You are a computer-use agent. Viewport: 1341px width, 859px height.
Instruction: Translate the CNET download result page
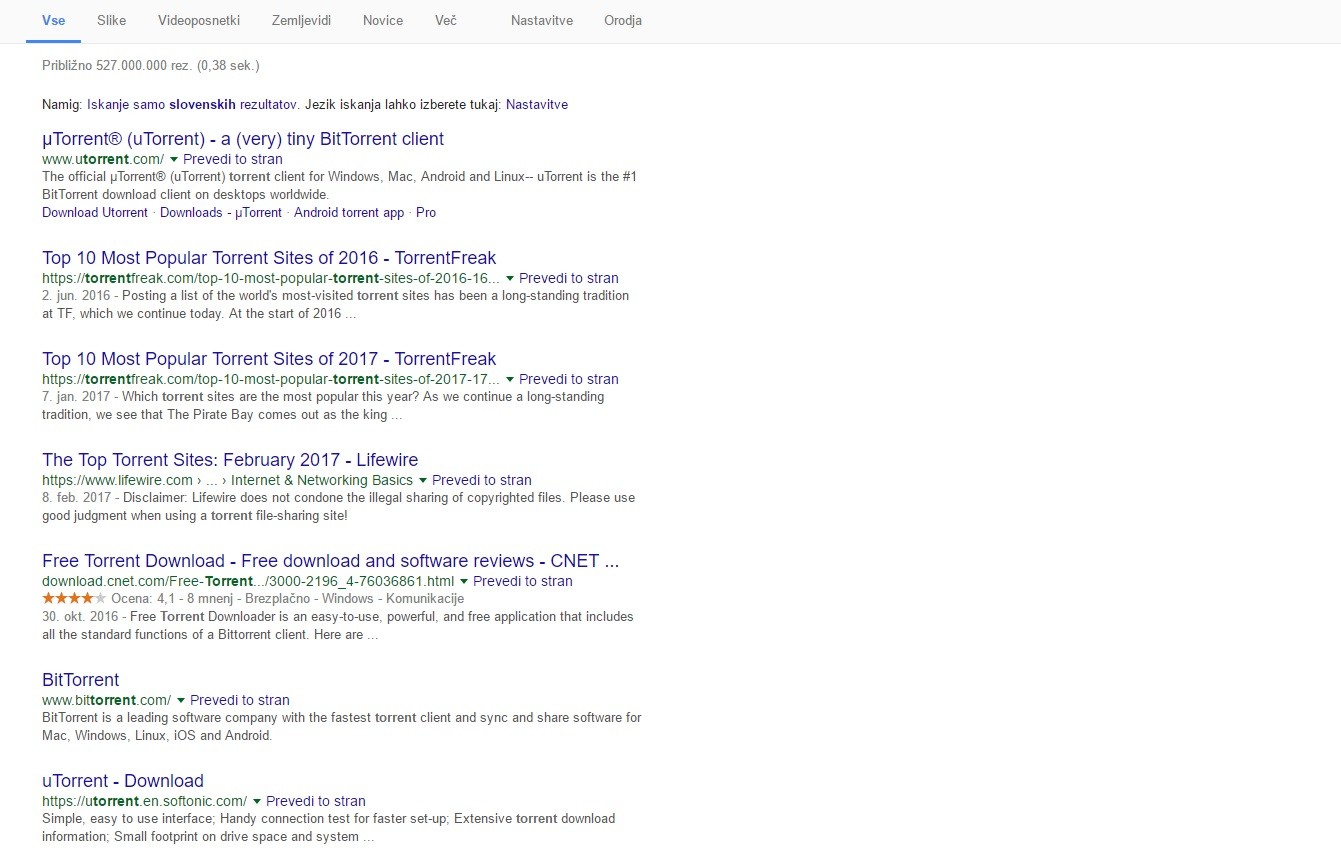(523, 581)
